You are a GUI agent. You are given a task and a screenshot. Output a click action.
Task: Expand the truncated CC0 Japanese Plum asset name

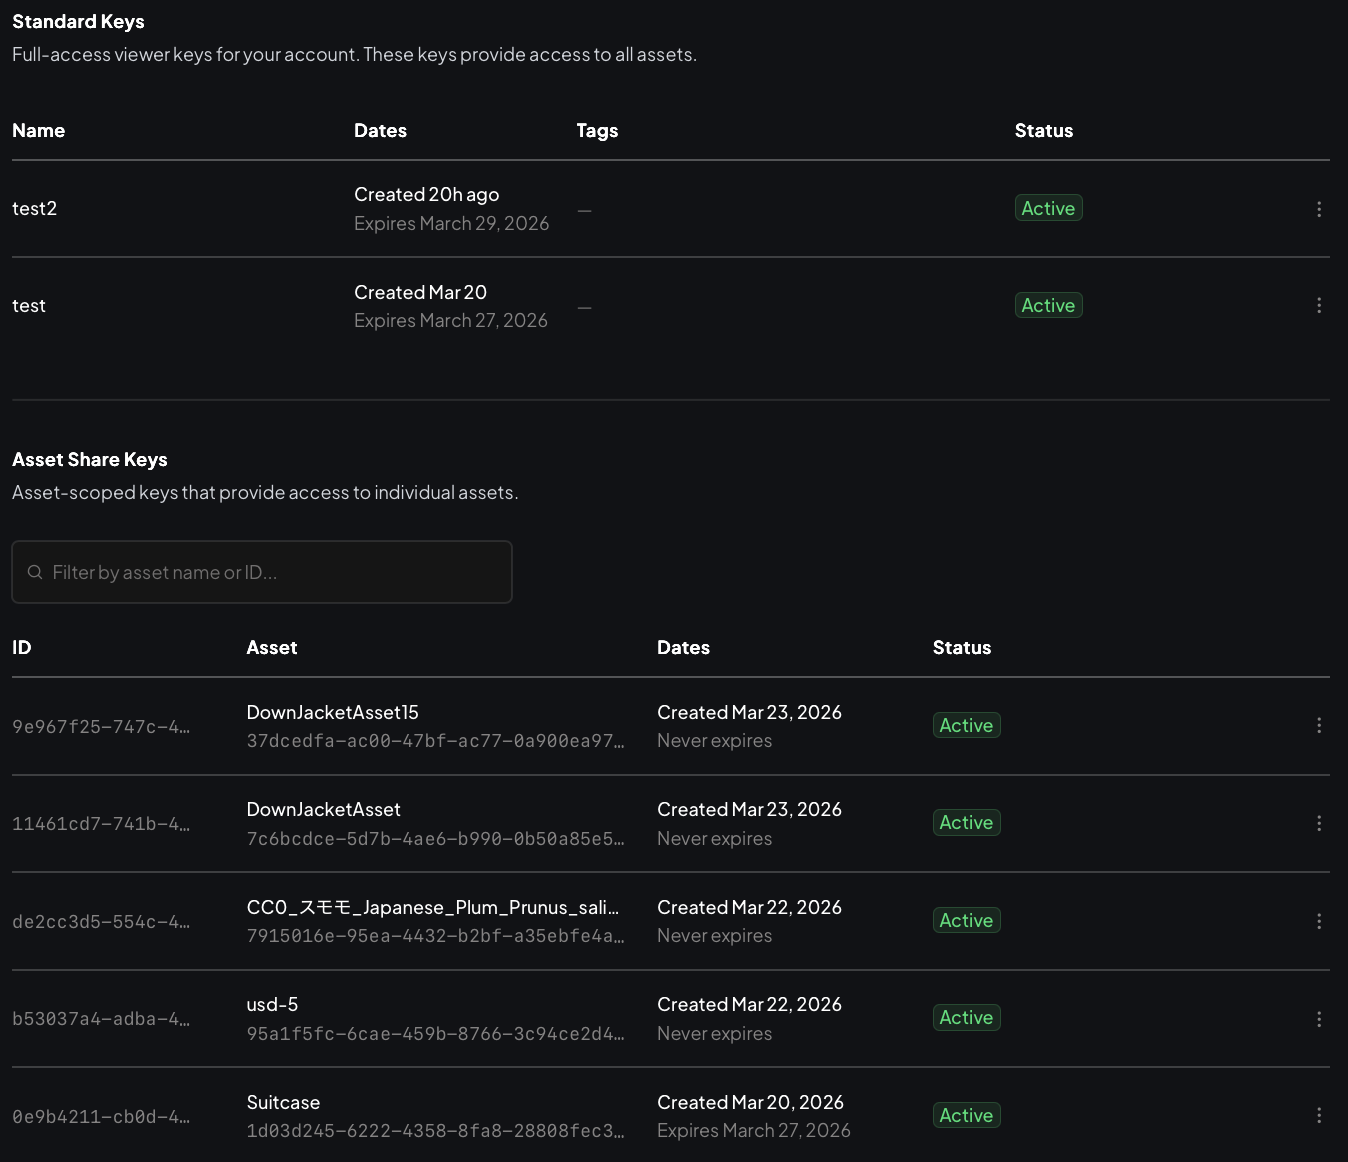tap(433, 907)
